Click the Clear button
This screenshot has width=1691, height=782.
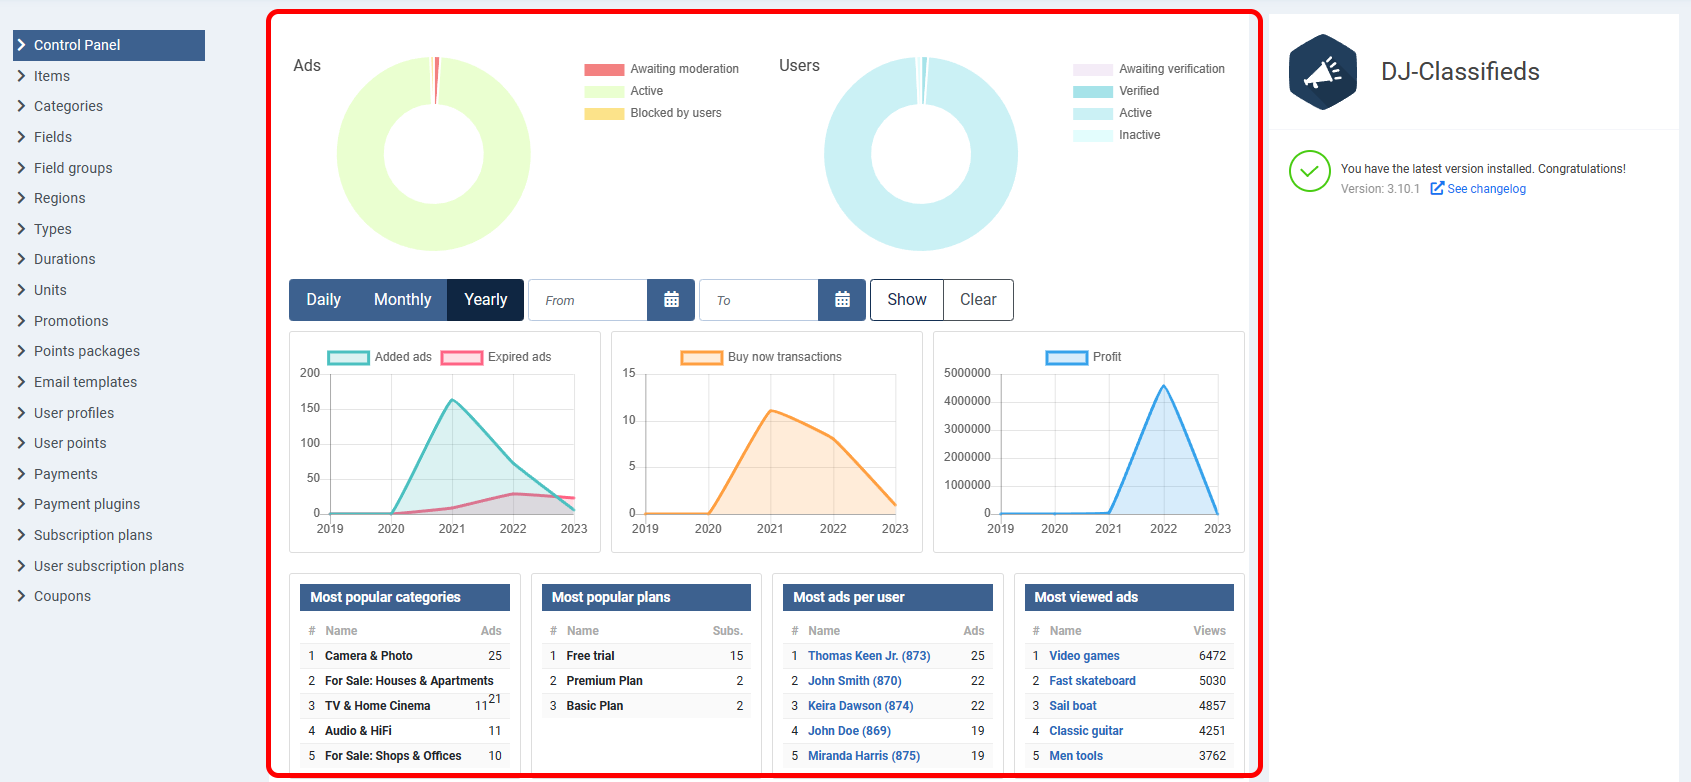point(978,300)
